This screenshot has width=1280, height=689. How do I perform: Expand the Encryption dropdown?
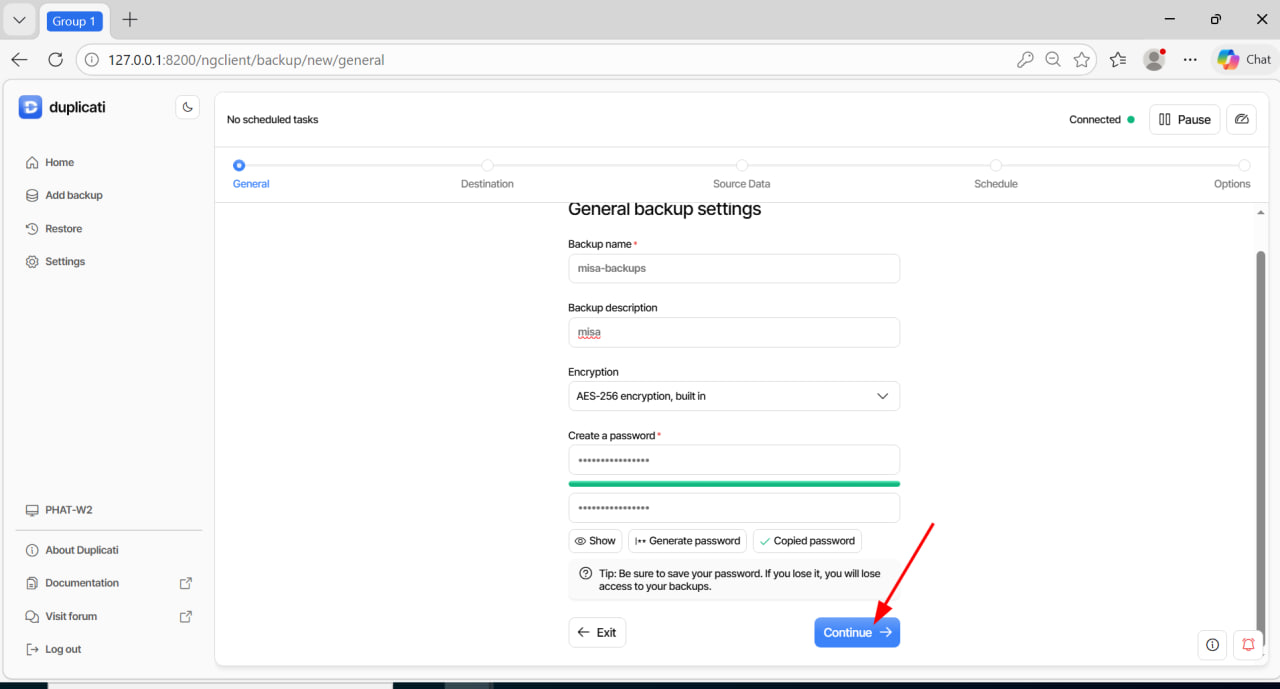pos(733,396)
